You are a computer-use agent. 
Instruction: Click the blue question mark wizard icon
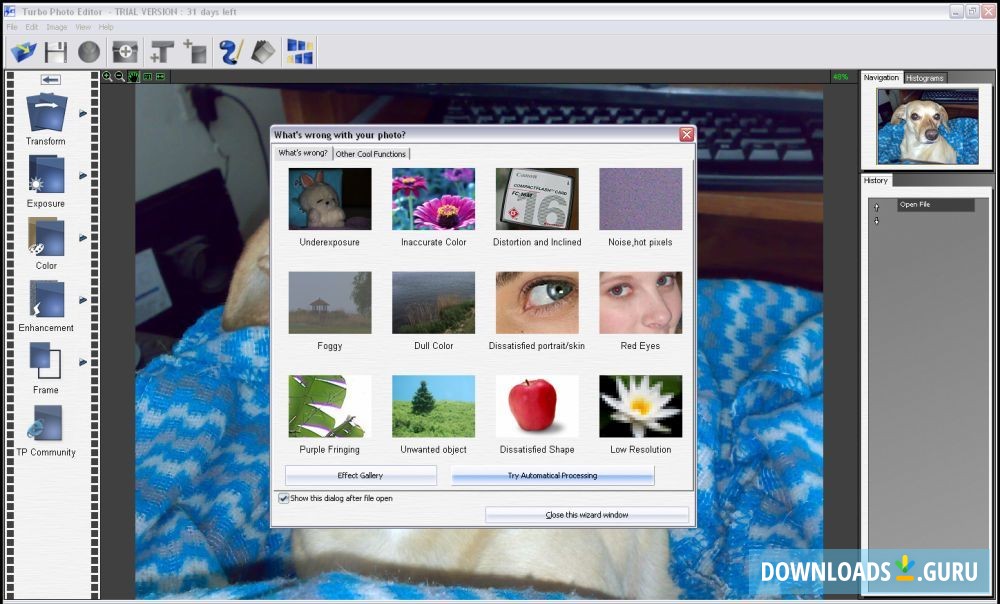(230, 52)
